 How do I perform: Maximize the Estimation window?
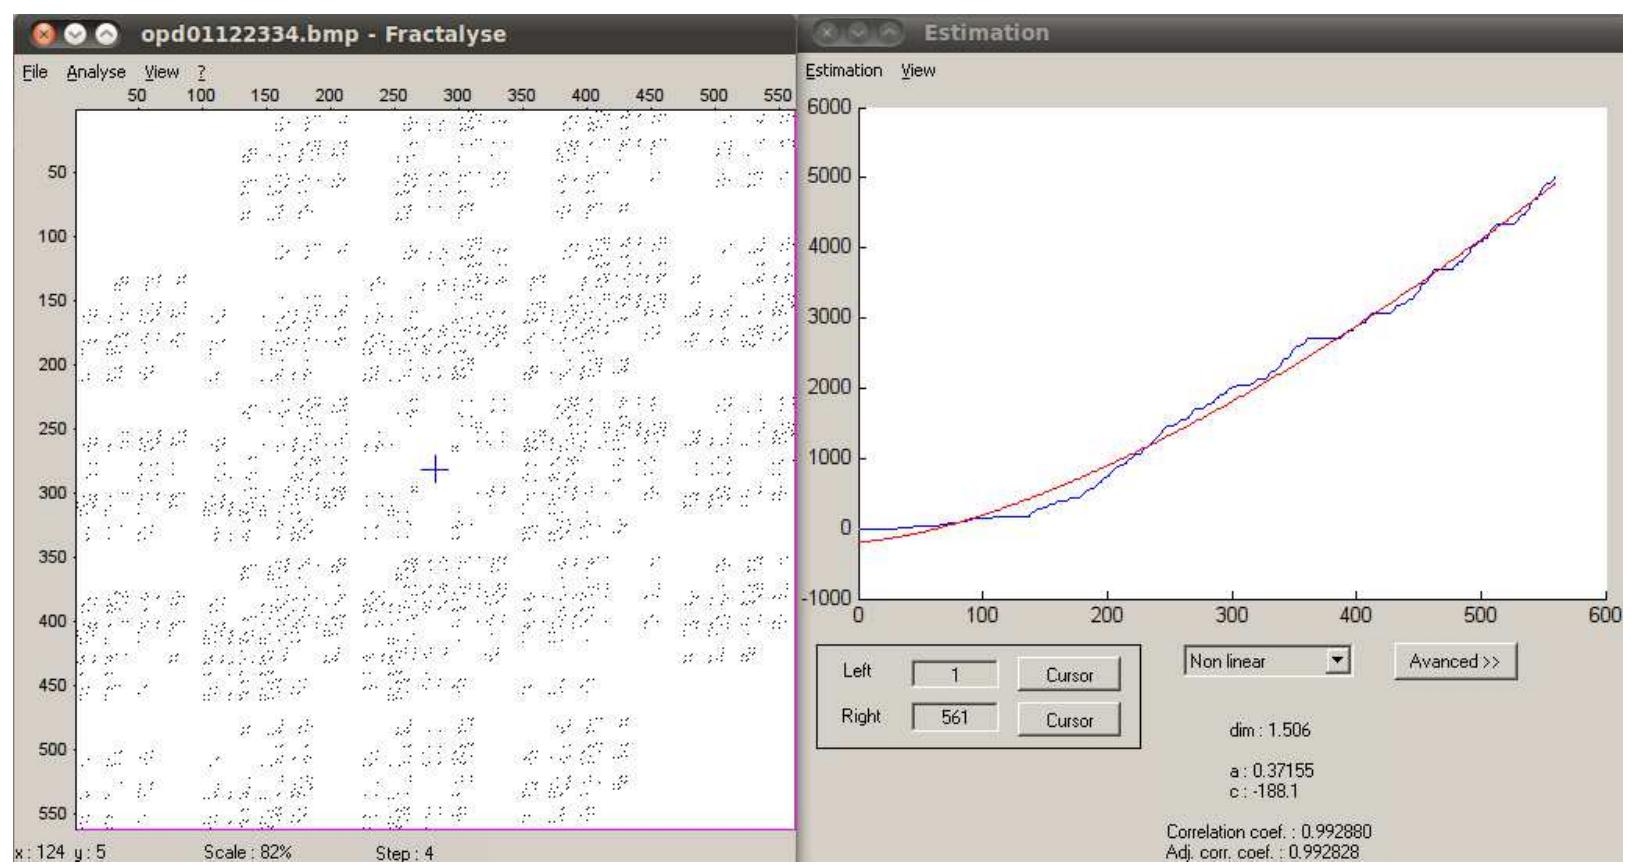[889, 33]
